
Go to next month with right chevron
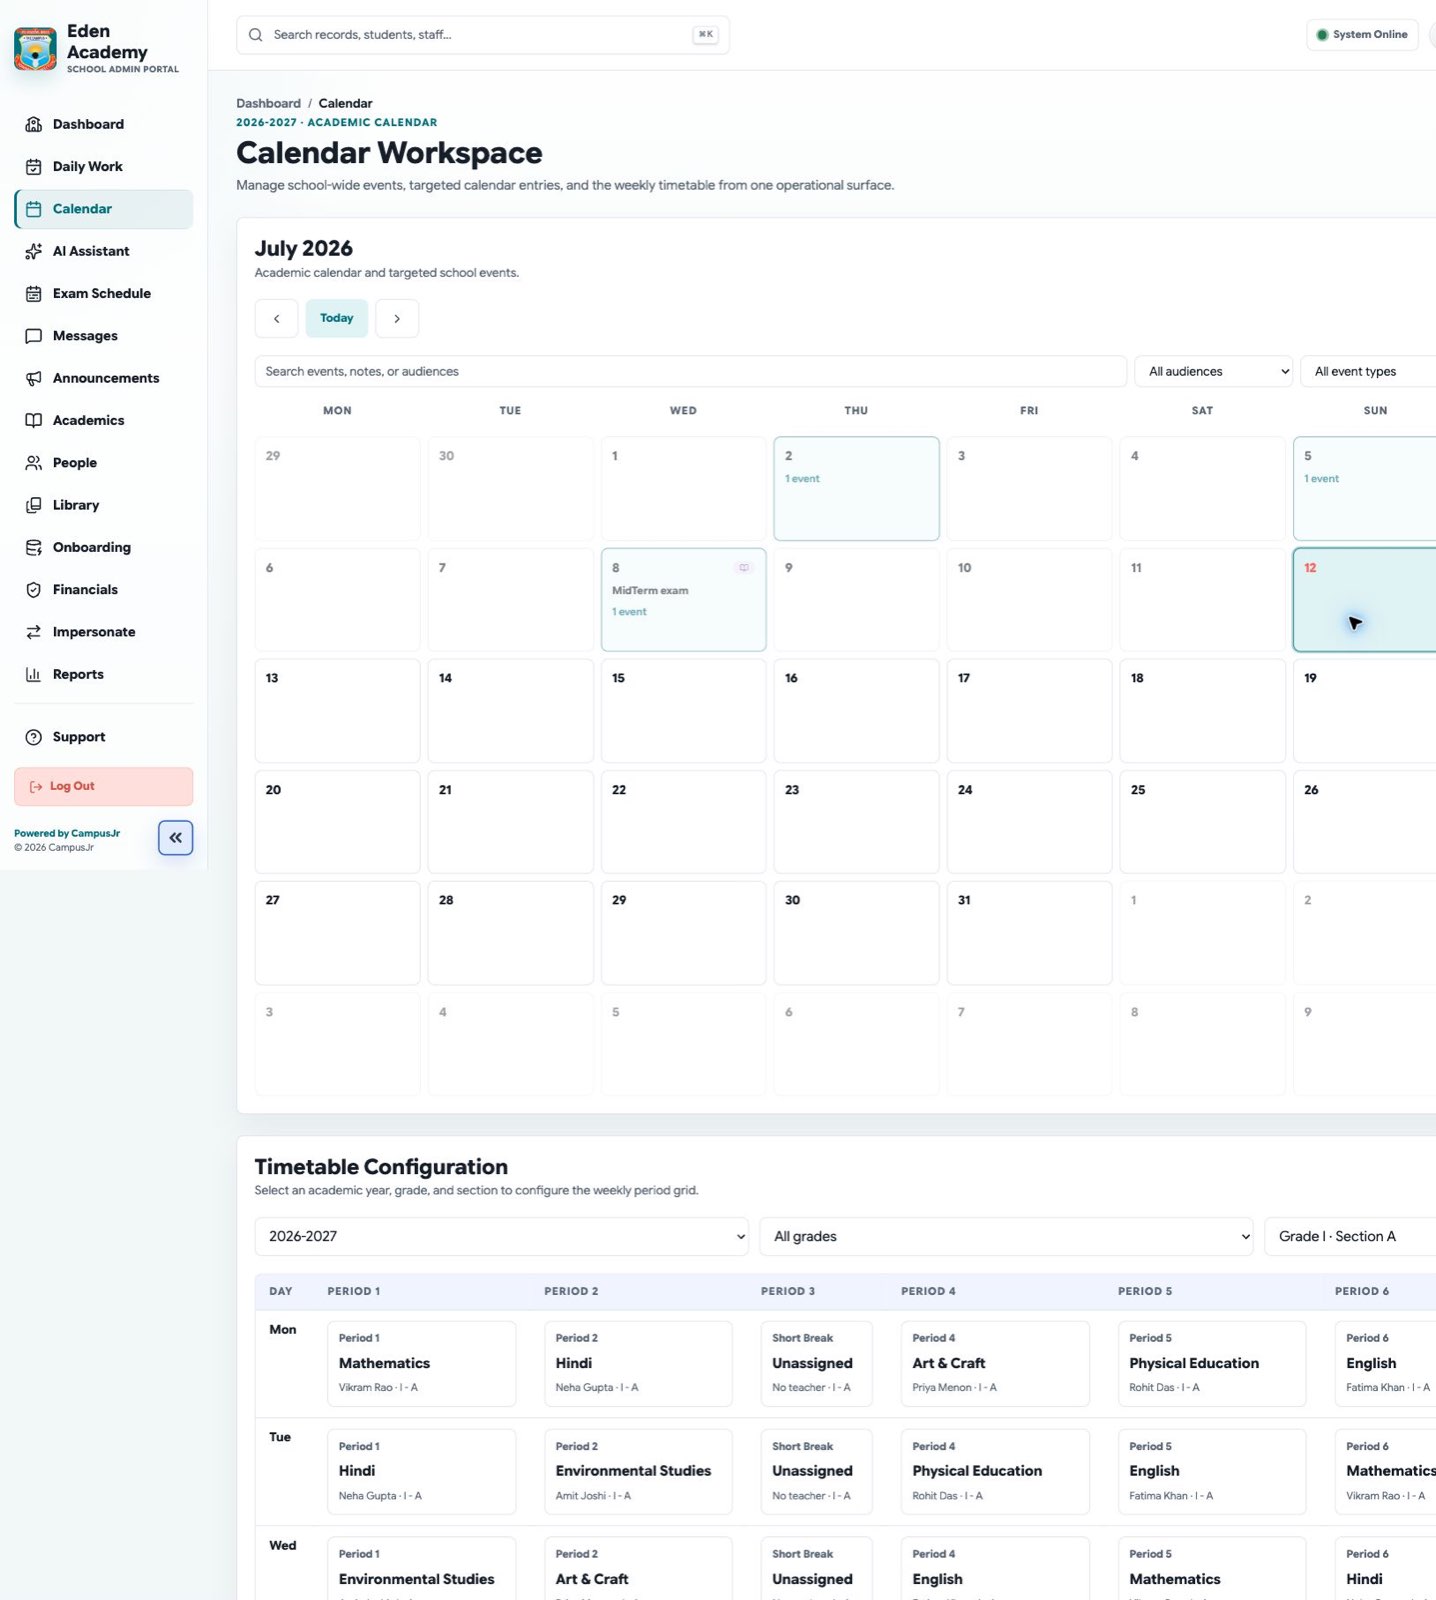pos(397,319)
